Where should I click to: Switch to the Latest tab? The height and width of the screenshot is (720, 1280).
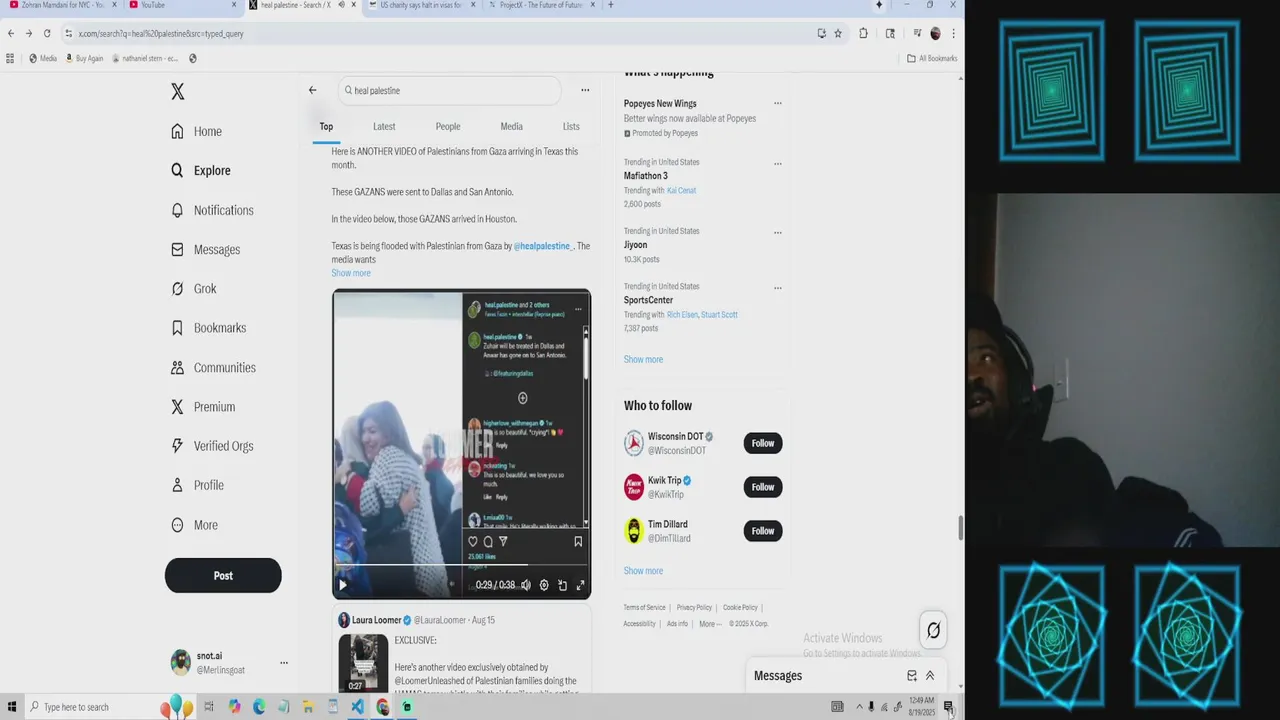384,127
